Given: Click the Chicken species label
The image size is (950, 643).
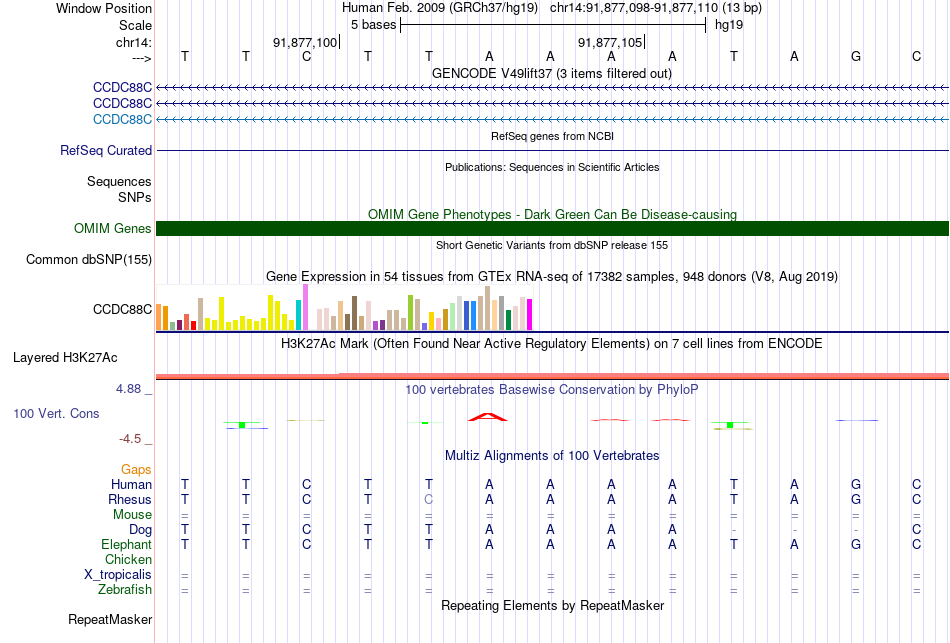Looking at the screenshot, I should coord(128,559).
